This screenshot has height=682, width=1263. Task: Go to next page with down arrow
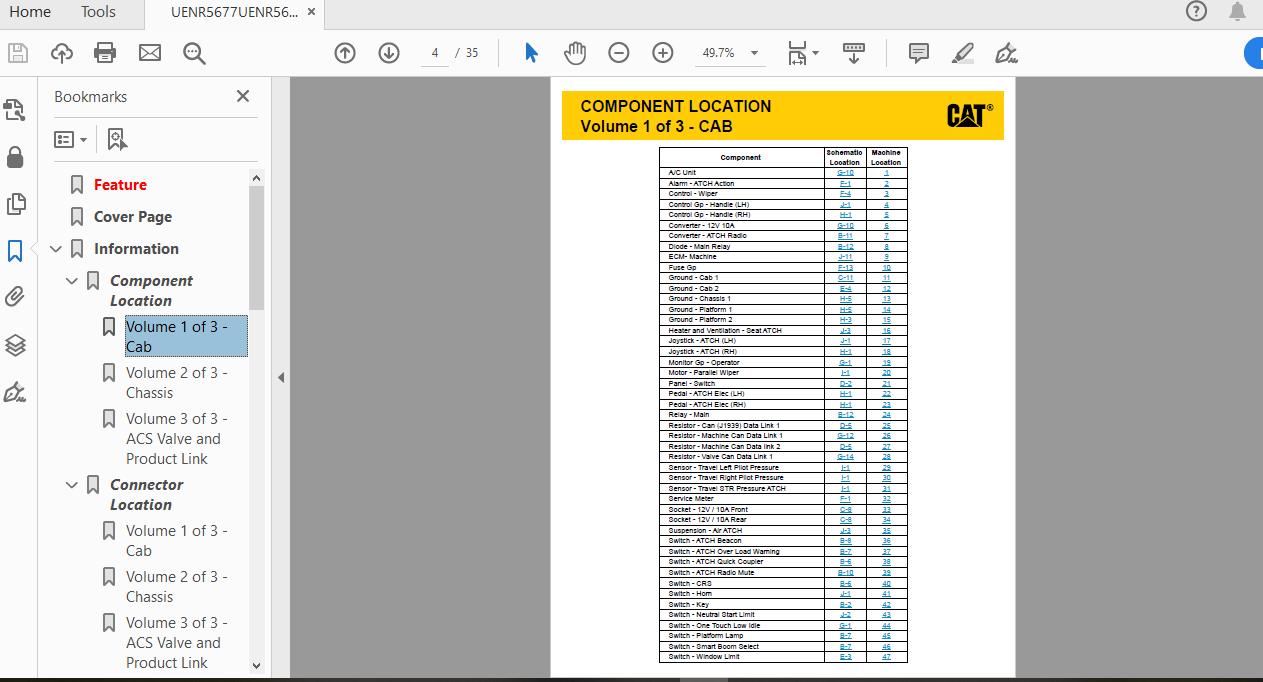pos(389,53)
